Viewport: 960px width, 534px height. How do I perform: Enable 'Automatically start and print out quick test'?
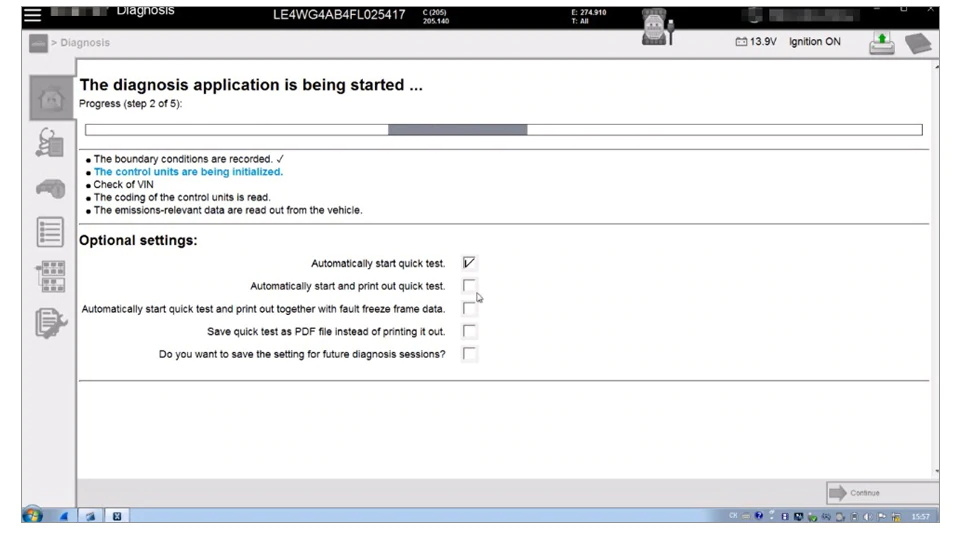click(470, 286)
